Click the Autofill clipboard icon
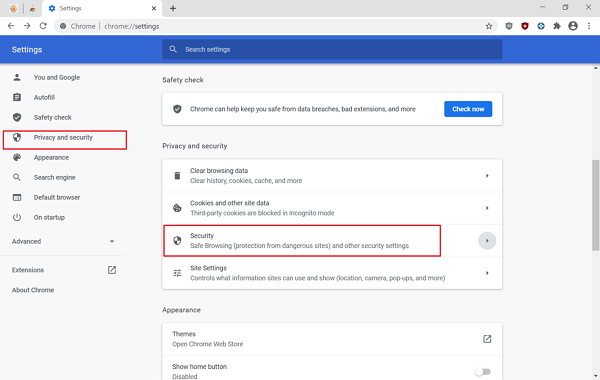600x380 pixels. tap(17, 97)
